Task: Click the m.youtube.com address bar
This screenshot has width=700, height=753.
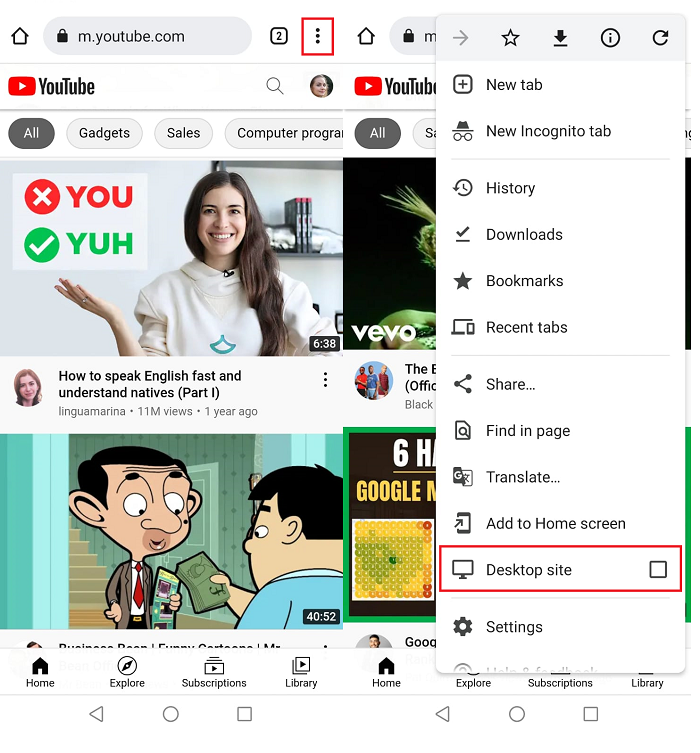Action: pyautogui.click(x=147, y=36)
